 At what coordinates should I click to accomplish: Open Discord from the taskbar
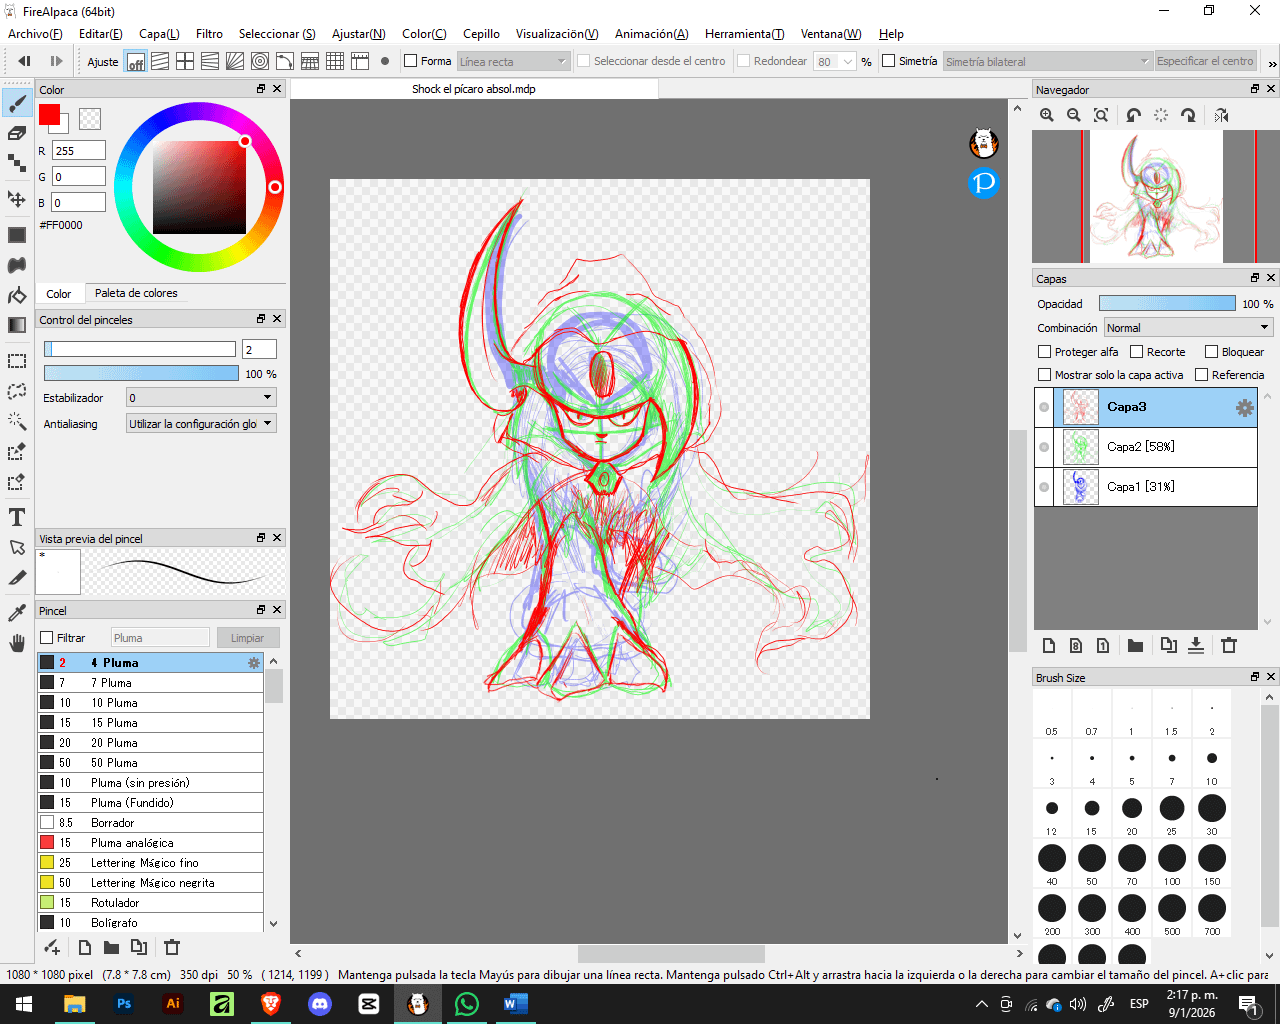pos(320,1004)
